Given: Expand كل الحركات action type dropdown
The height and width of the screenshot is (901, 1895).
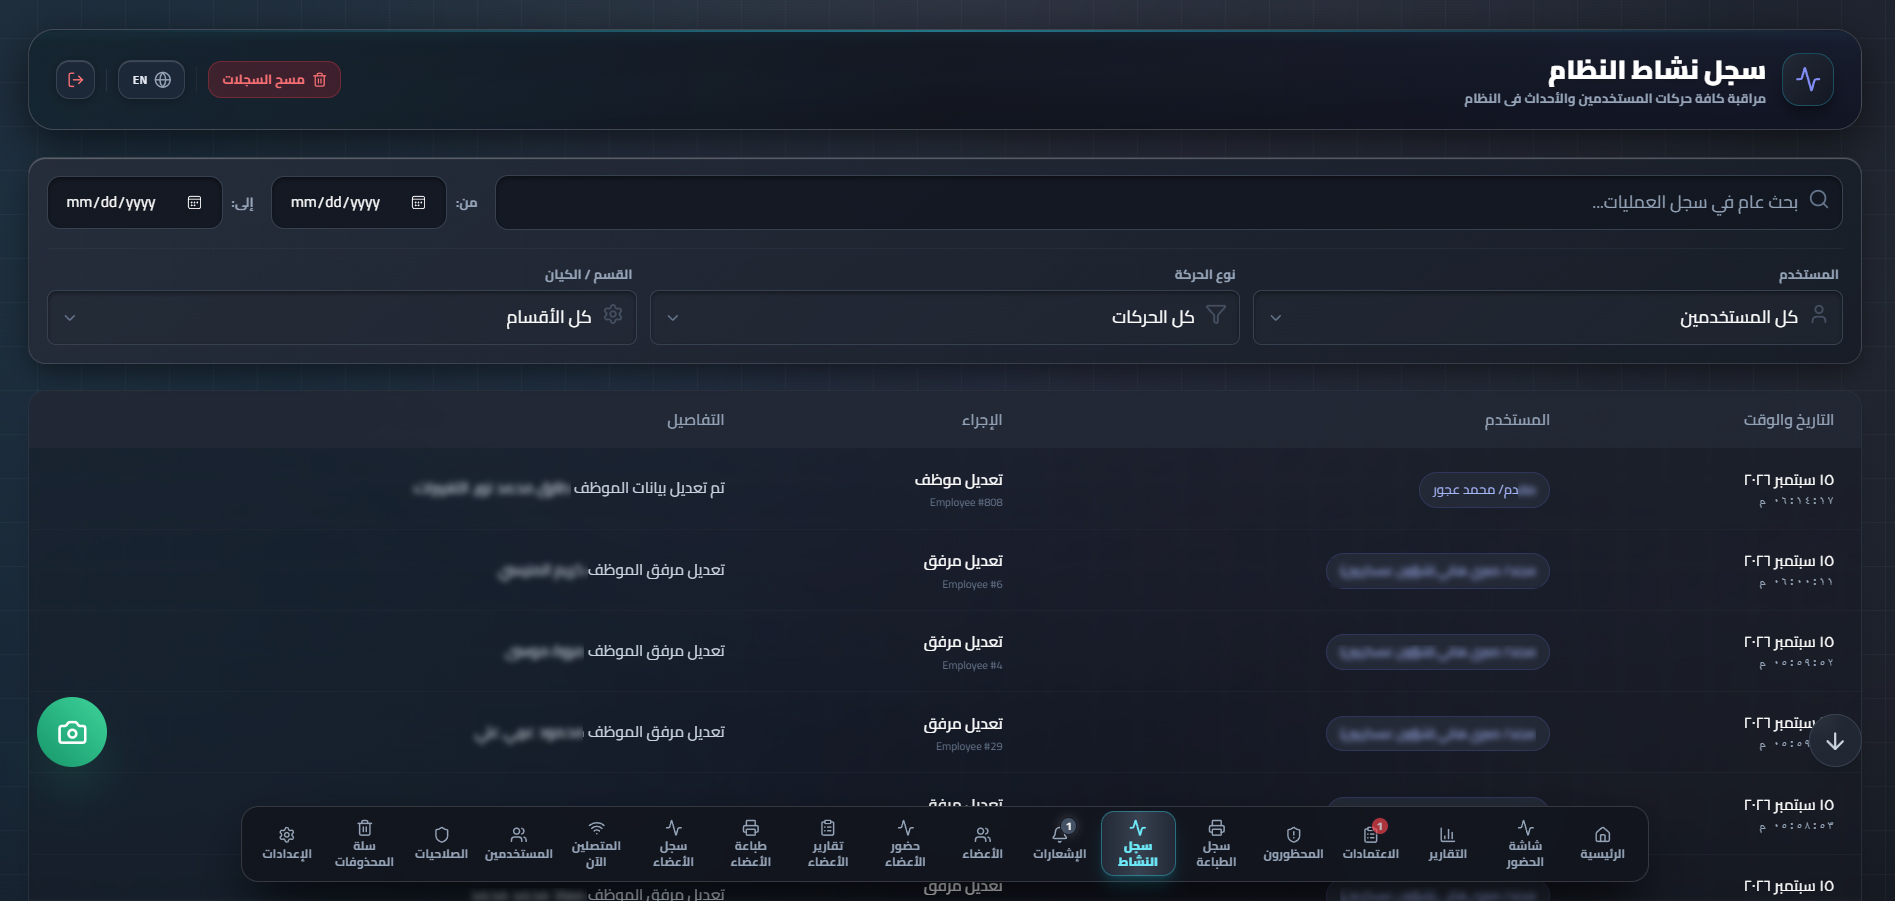Looking at the screenshot, I should pyautogui.click(x=944, y=318).
